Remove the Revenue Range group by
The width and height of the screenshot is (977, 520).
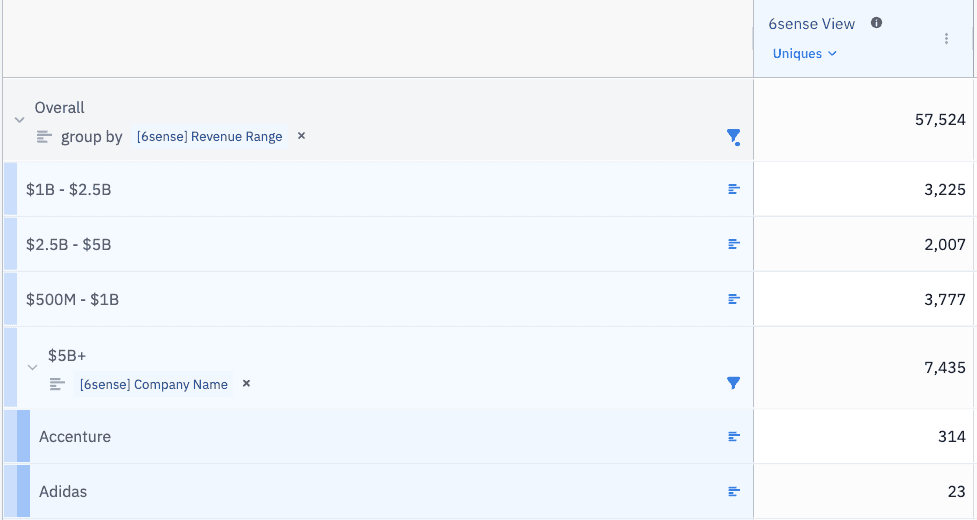click(301, 136)
